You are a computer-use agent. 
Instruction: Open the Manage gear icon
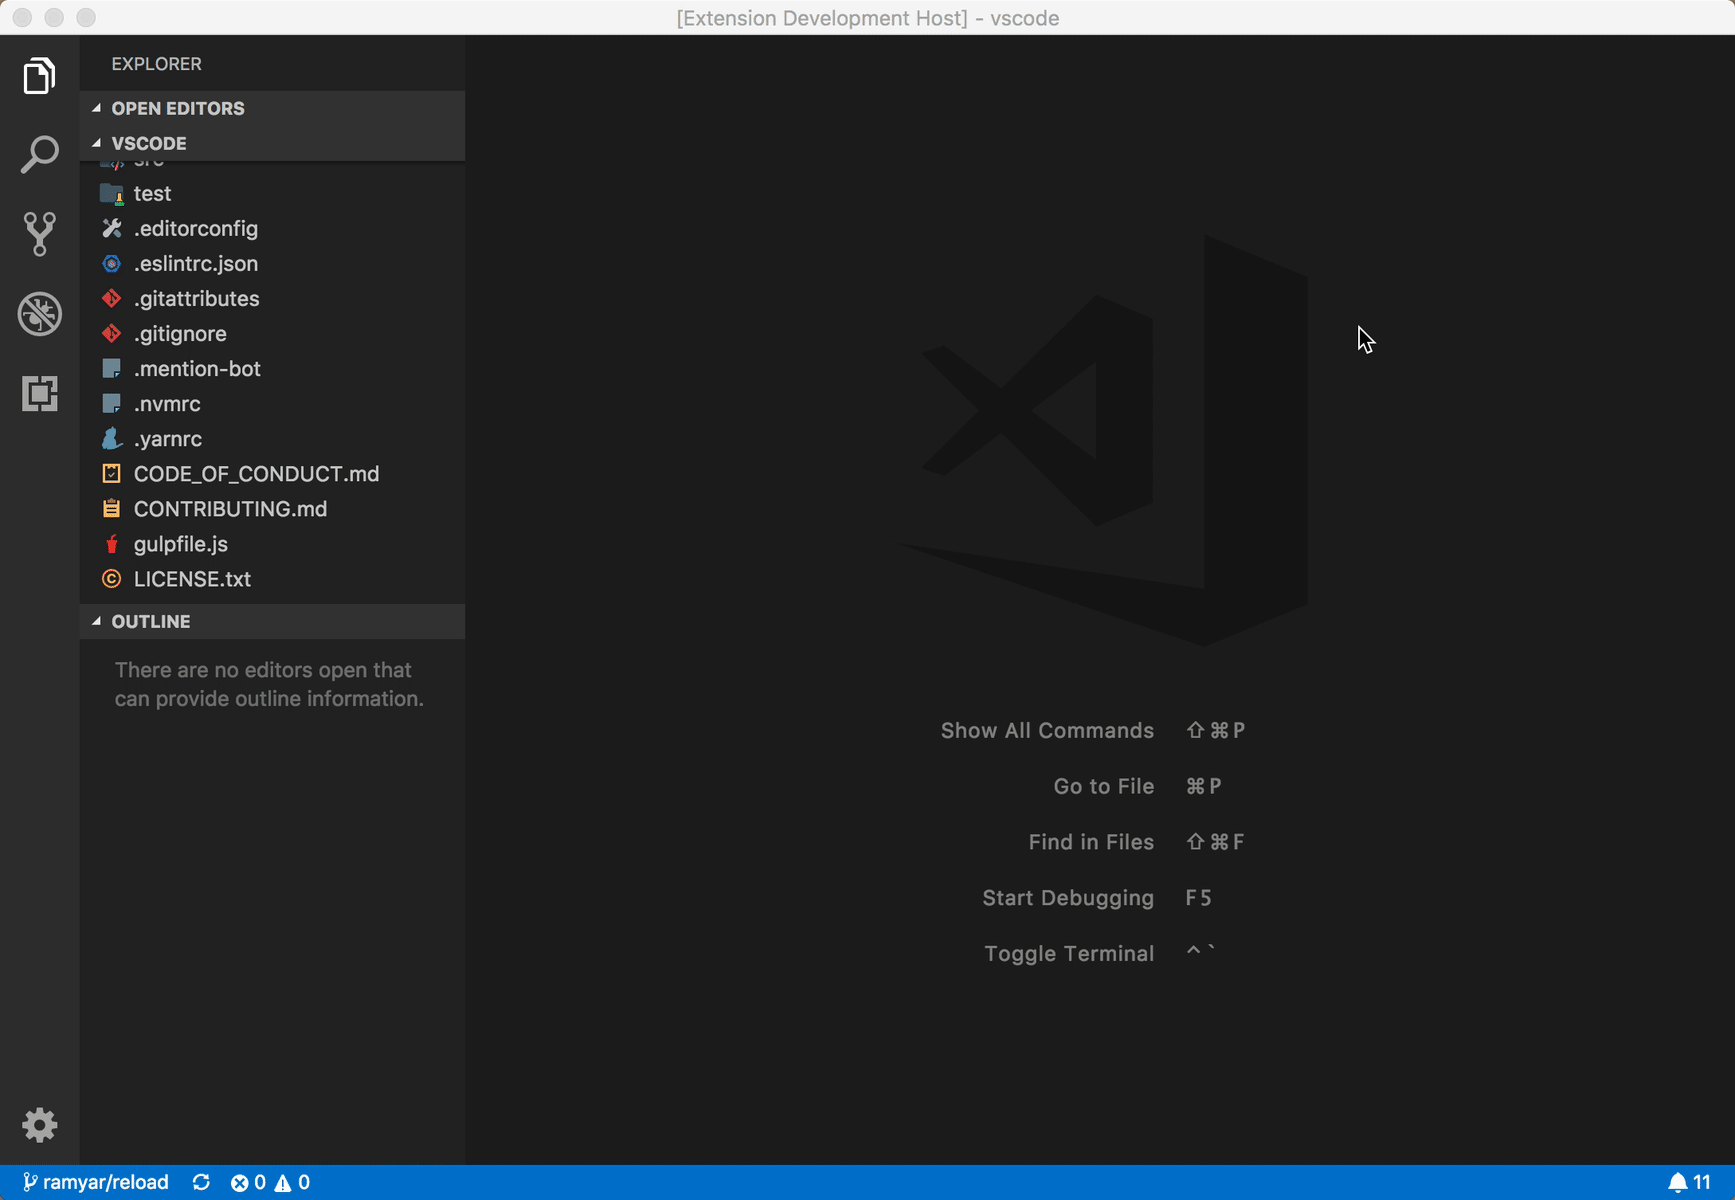[39, 1125]
